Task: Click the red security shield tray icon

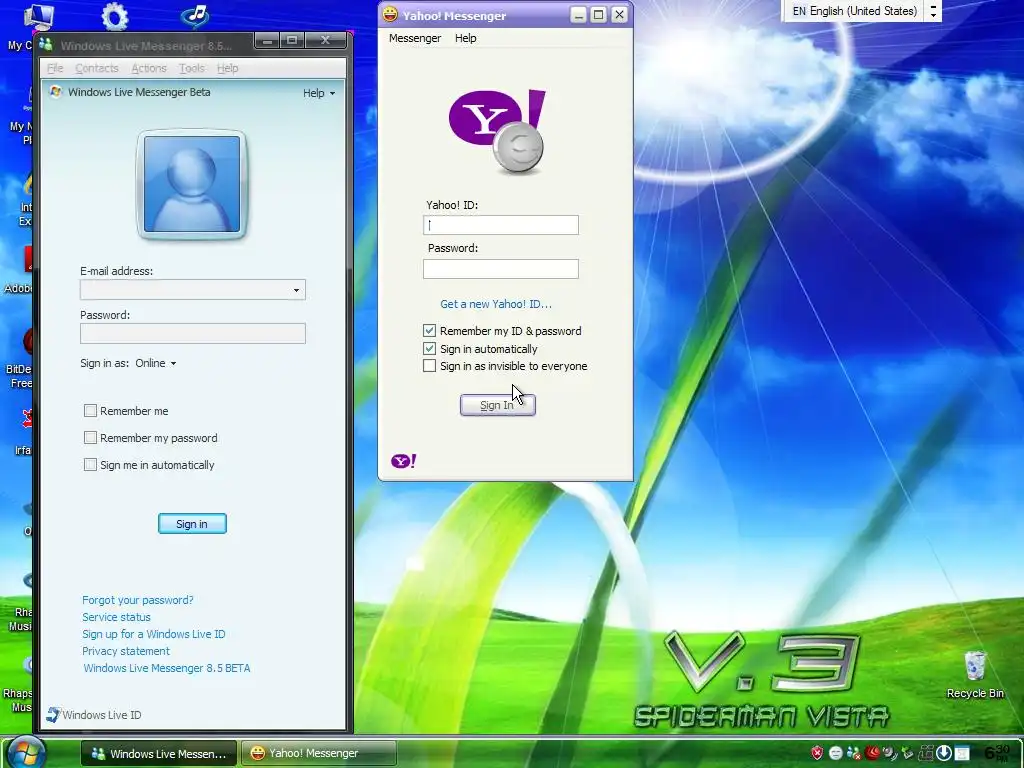Action: (x=817, y=753)
